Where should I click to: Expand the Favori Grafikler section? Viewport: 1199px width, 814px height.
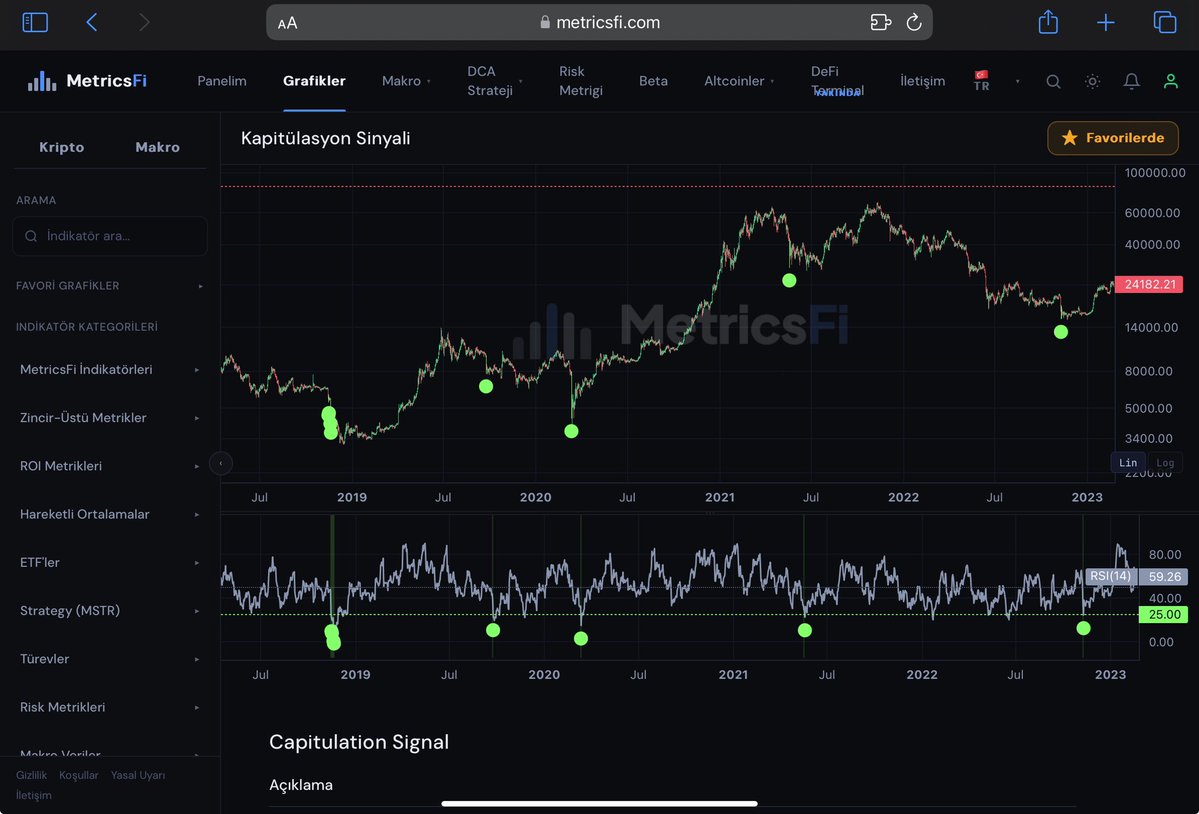109,286
